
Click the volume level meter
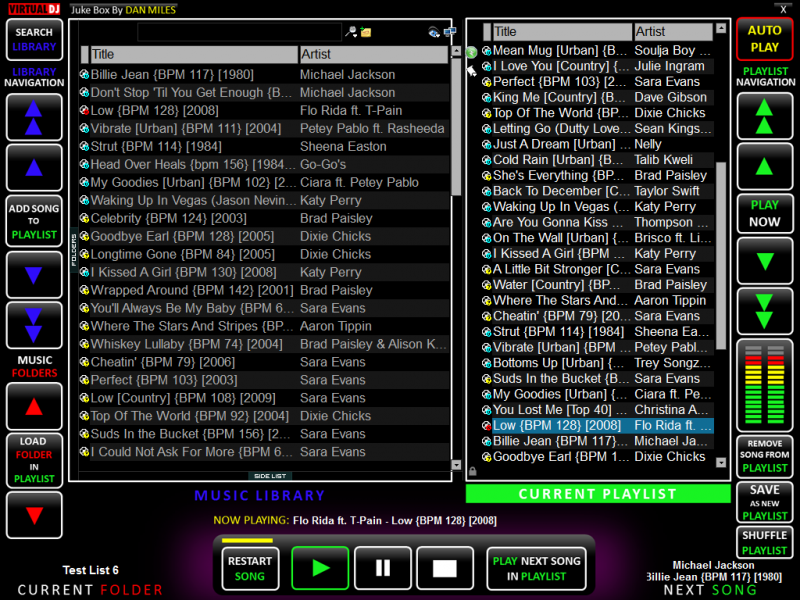point(764,385)
